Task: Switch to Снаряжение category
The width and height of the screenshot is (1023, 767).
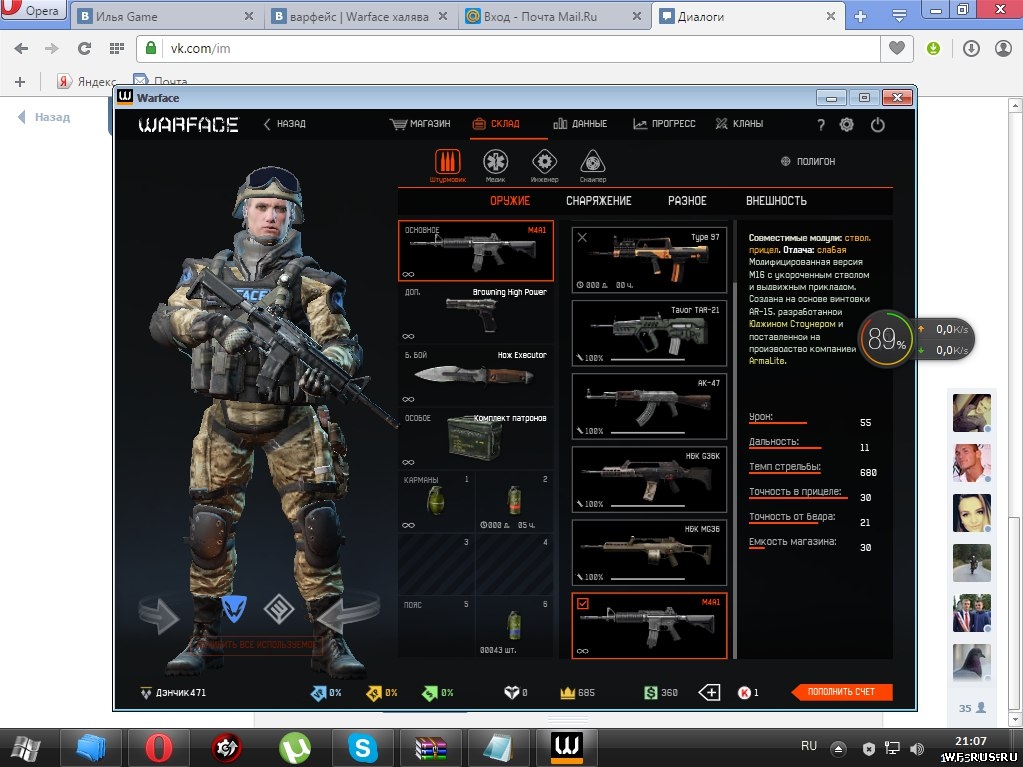Action: 598,201
